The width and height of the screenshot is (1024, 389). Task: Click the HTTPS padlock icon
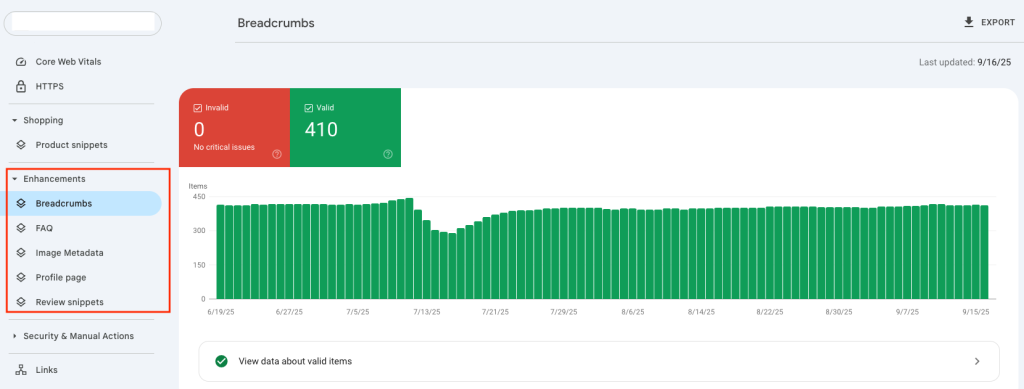tap(21, 86)
